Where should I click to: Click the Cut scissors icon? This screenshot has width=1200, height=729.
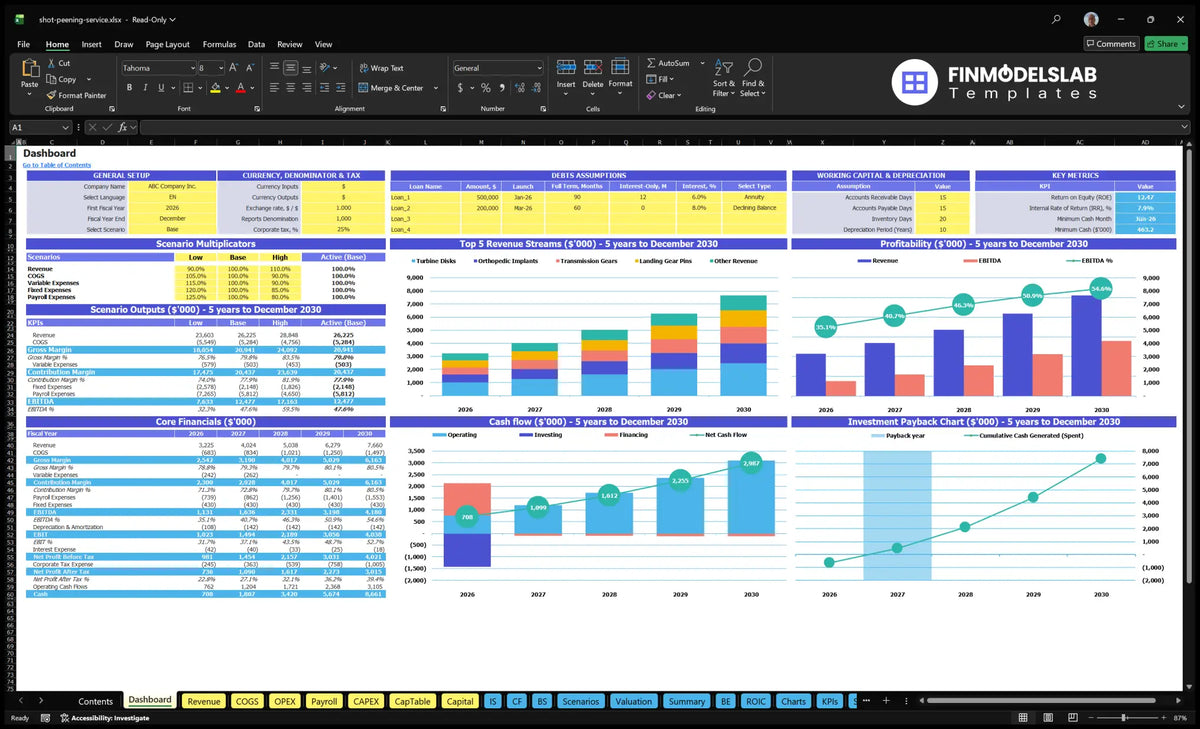pyautogui.click(x=50, y=63)
